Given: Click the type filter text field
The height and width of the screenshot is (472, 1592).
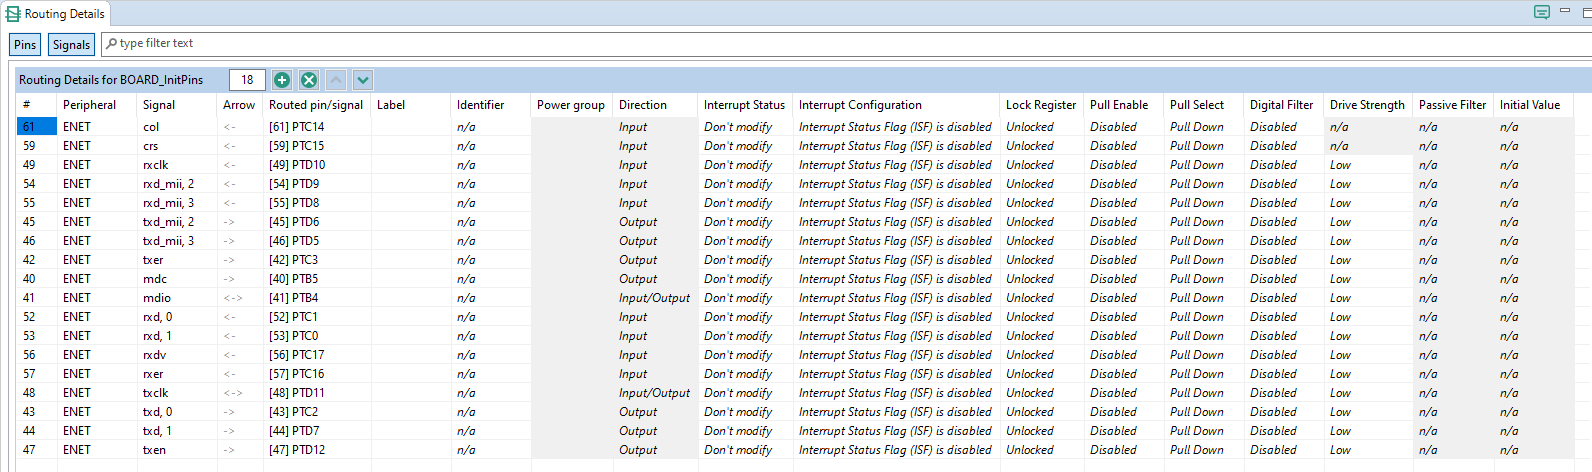Looking at the screenshot, I should pyautogui.click(x=846, y=44).
